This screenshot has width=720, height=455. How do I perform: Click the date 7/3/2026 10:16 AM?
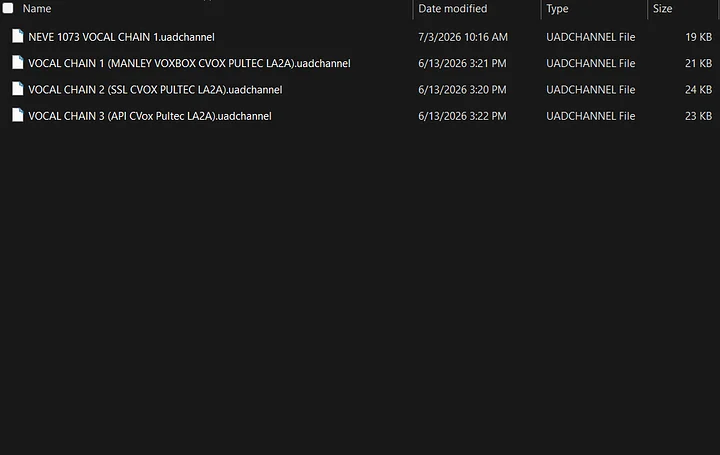coord(463,37)
